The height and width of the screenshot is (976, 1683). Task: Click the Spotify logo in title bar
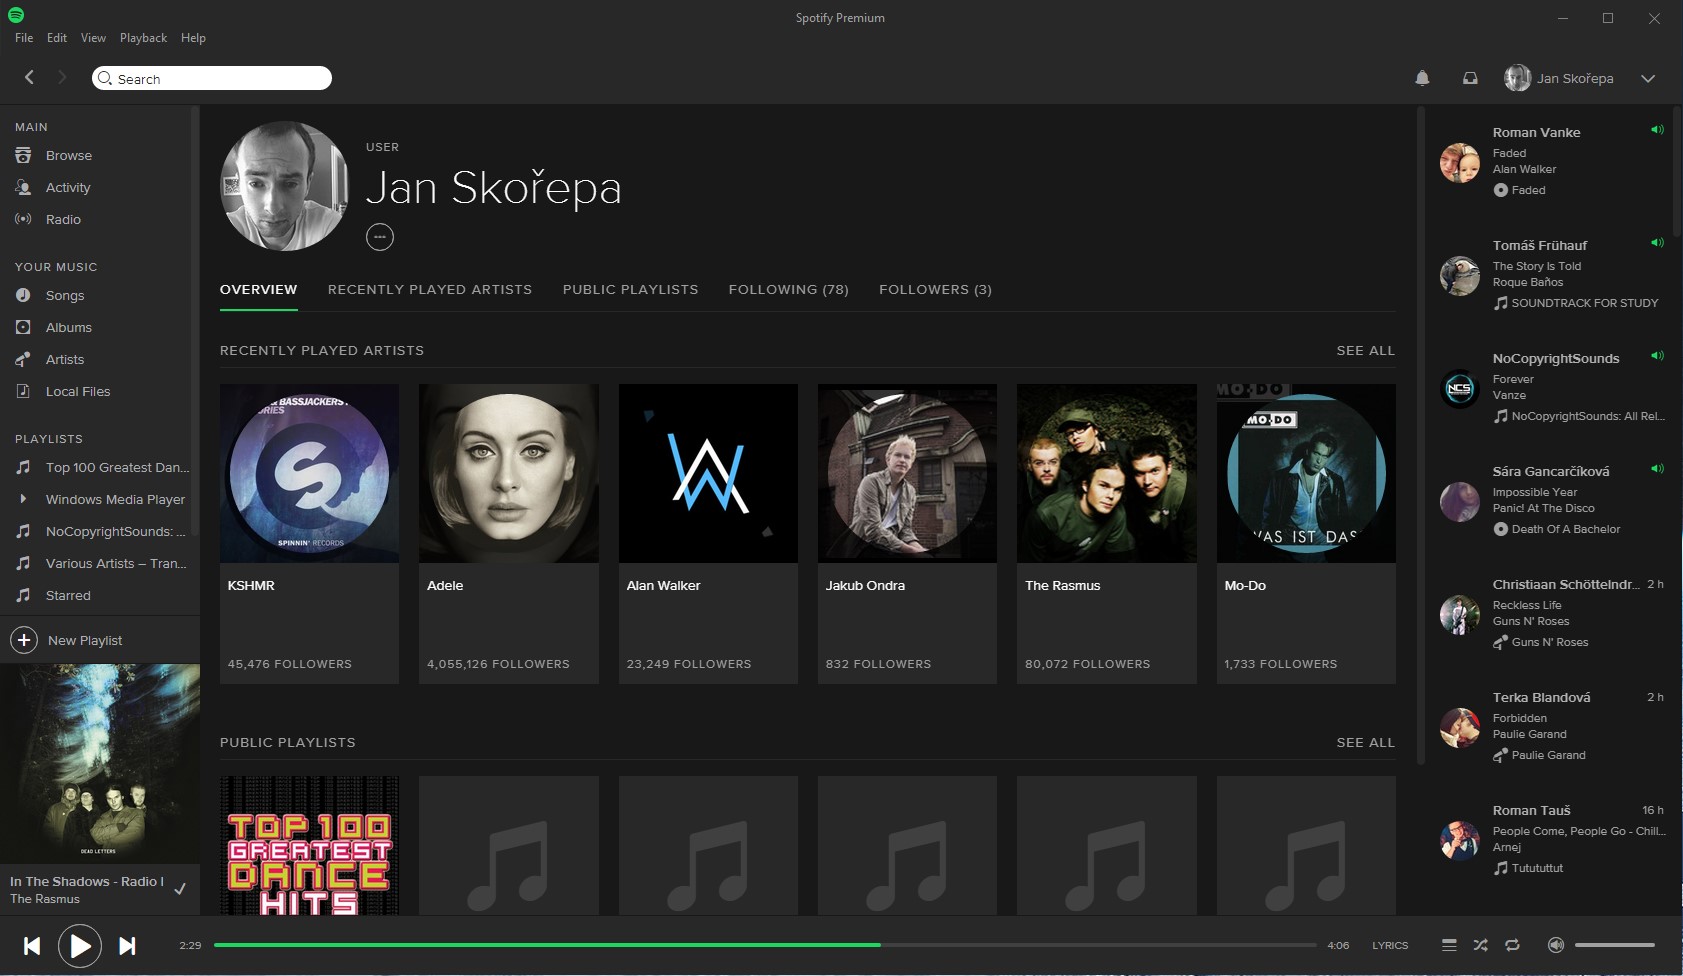[x=16, y=15]
